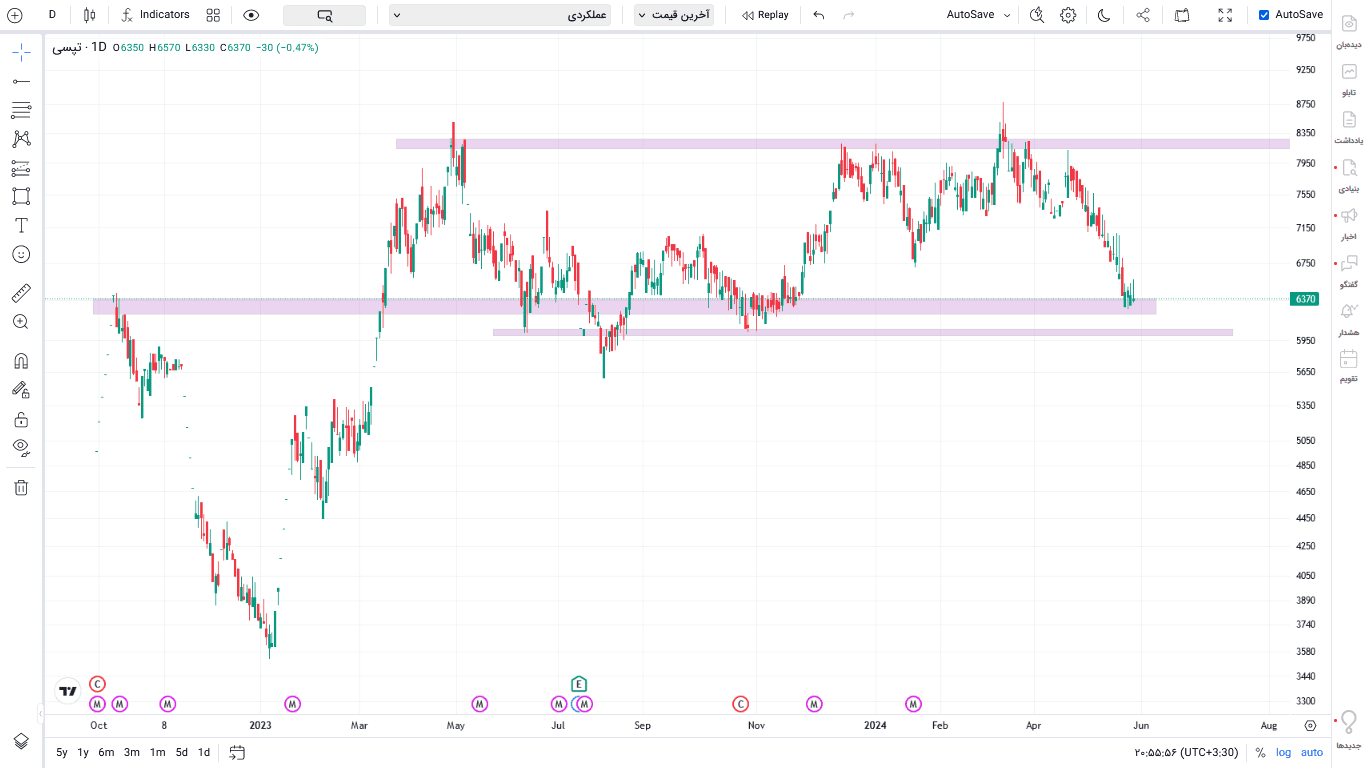This screenshot has width=1366, height=768.
Task: Open the یادداشت notes panel
Action: point(1349,127)
